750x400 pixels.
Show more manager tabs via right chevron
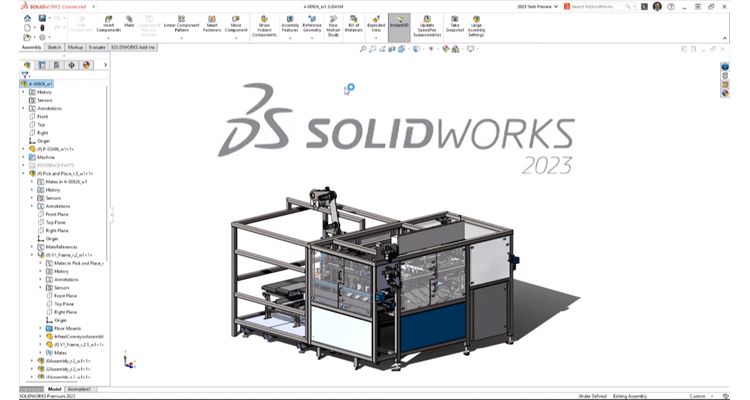tap(105, 65)
